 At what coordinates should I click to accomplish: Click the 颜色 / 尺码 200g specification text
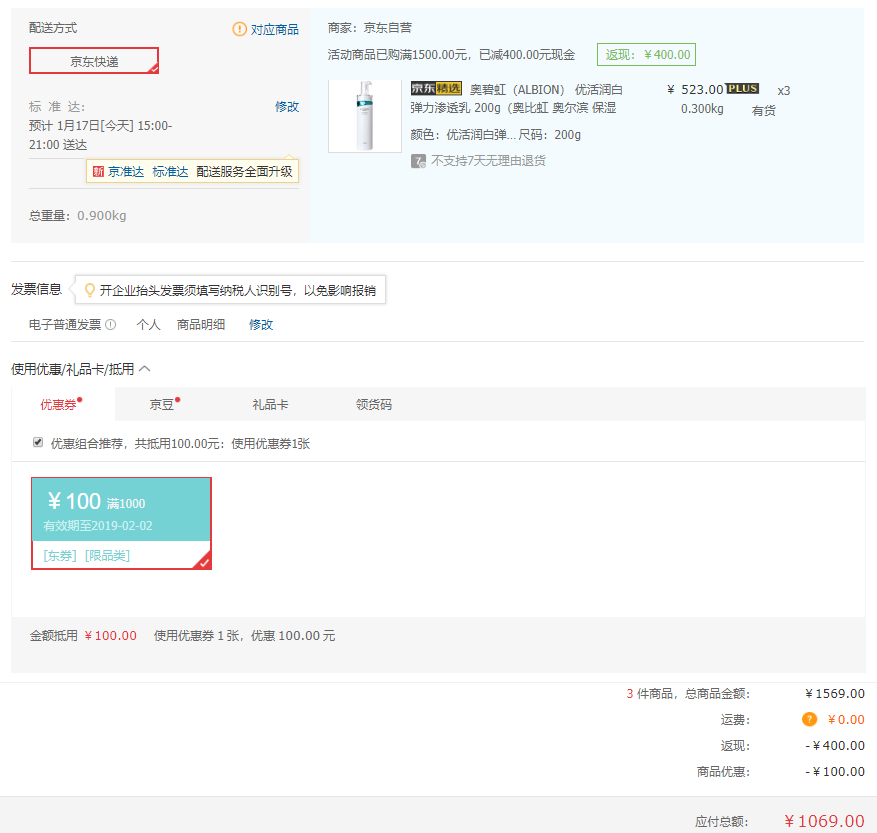click(496, 135)
